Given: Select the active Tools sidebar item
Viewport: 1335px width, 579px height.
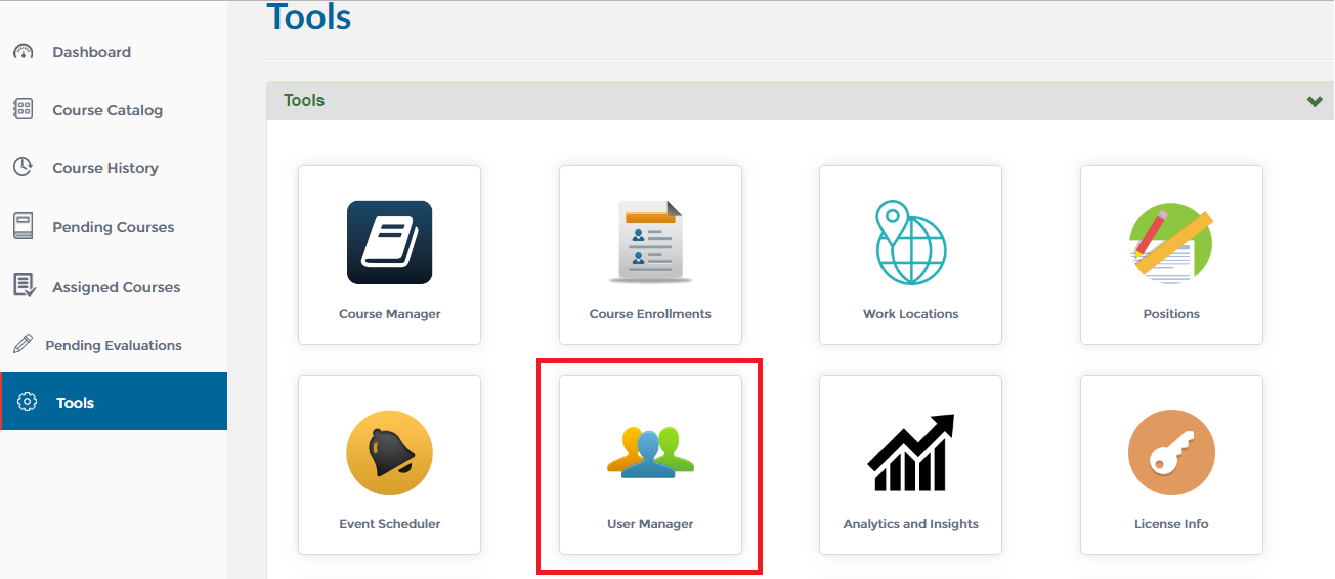Looking at the screenshot, I should (x=114, y=402).
